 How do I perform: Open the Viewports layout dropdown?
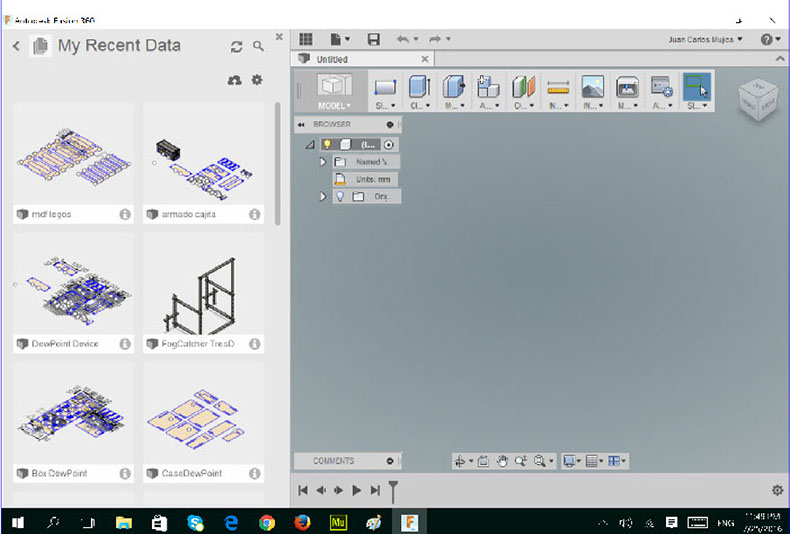[x=617, y=461]
